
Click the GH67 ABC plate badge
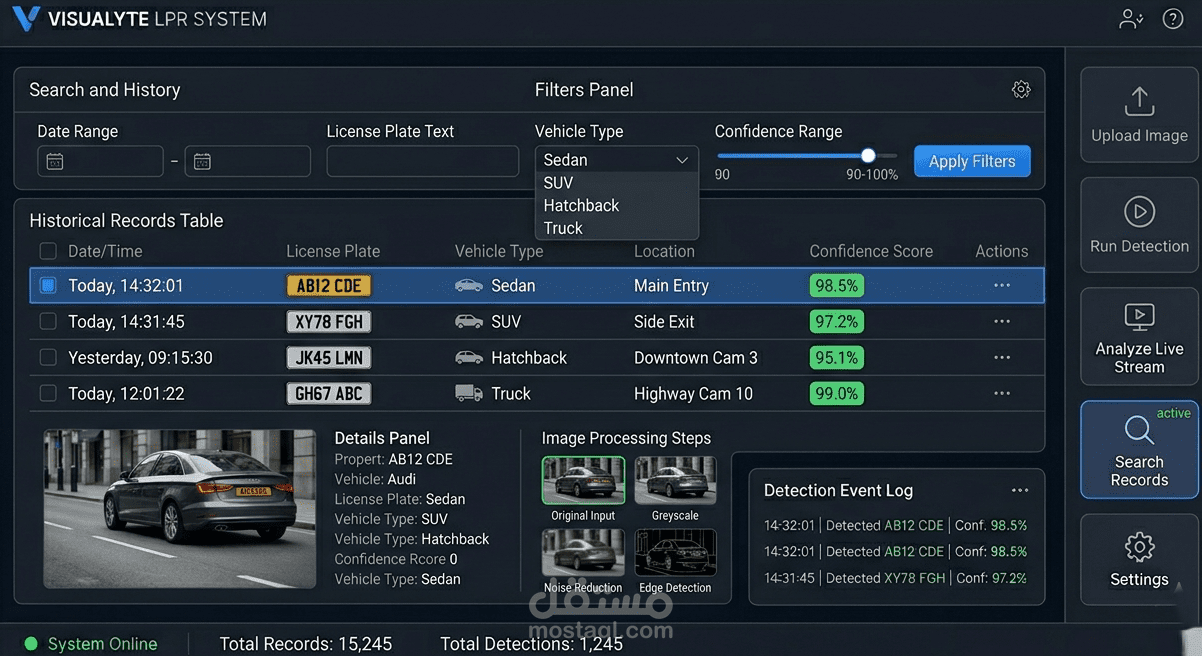pyautogui.click(x=329, y=394)
